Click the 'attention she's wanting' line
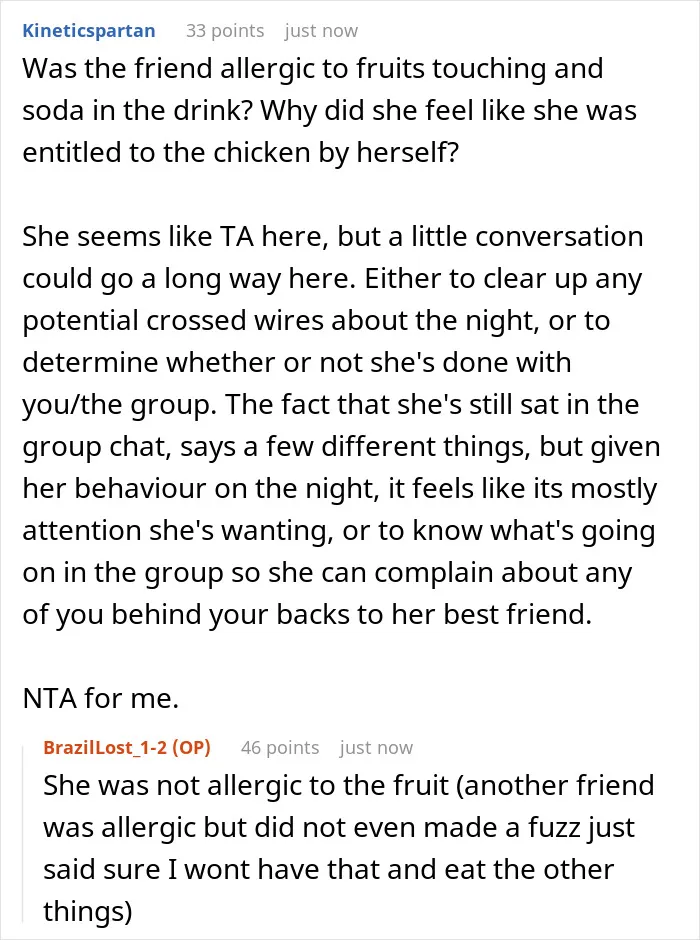Viewport: 700px width, 940px height. [339, 530]
